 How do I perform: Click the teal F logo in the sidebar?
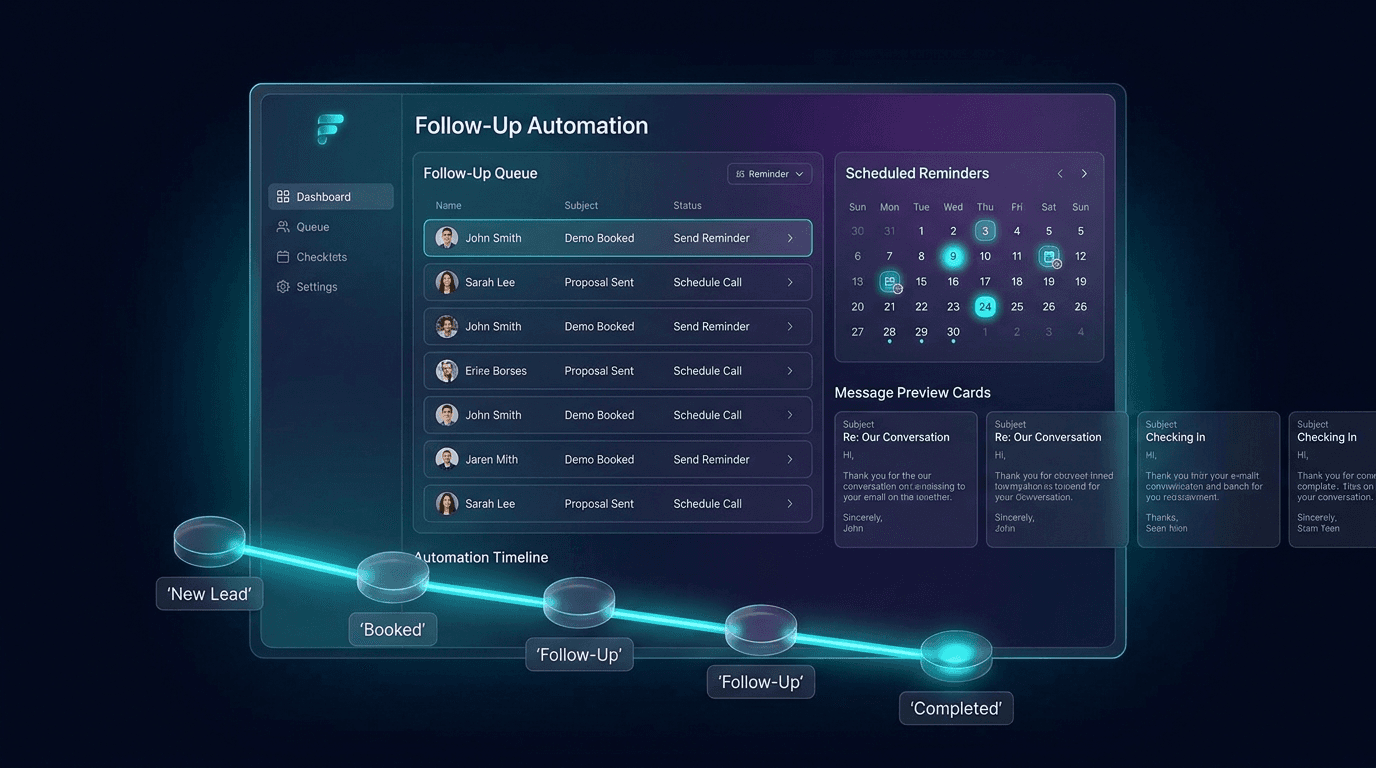(x=330, y=130)
